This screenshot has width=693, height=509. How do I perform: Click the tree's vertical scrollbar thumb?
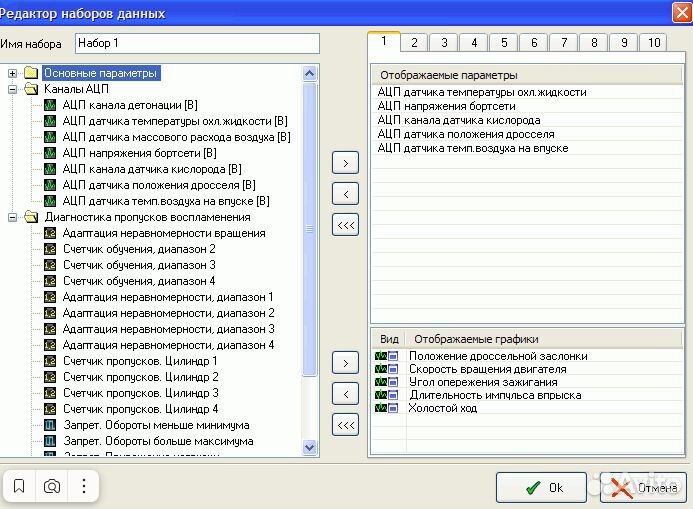310,229
